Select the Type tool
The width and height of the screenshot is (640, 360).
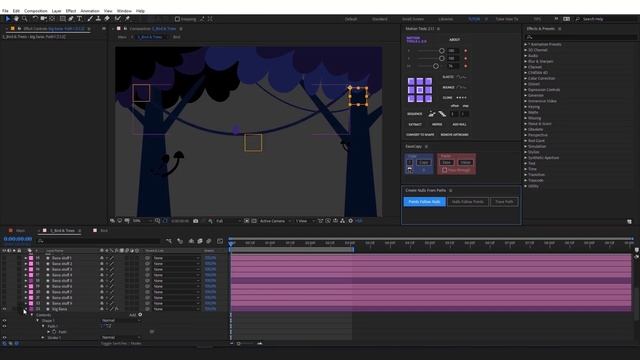[x=79, y=19]
